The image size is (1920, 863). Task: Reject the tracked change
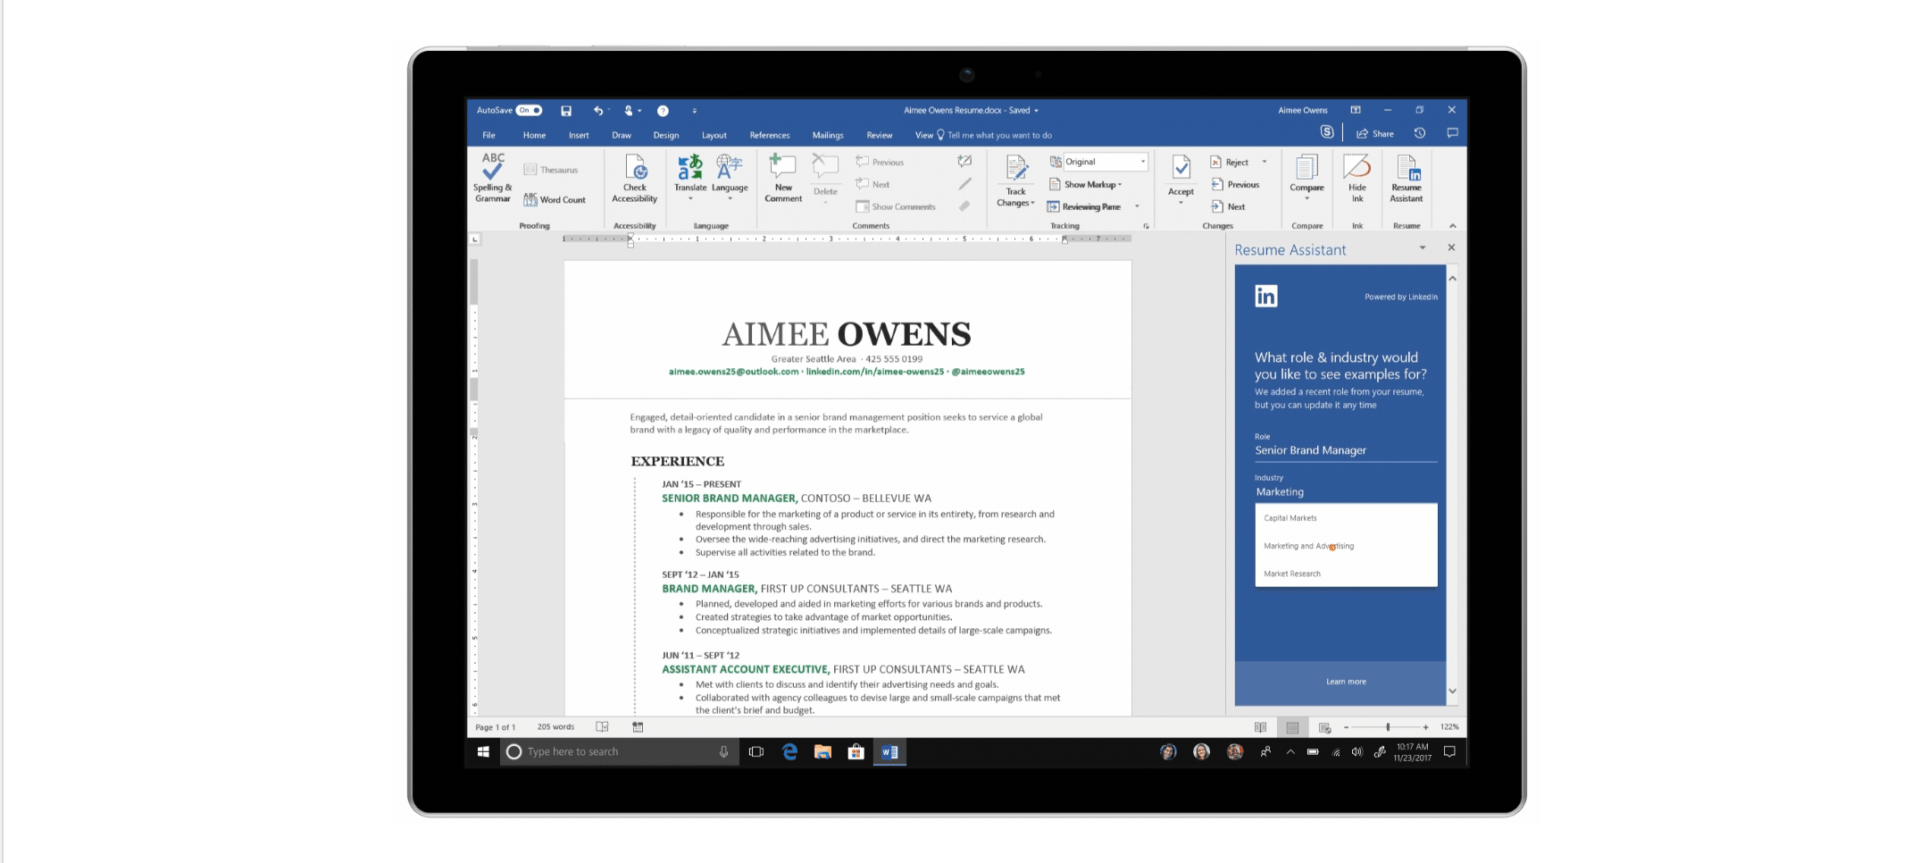click(x=1230, y=162)
